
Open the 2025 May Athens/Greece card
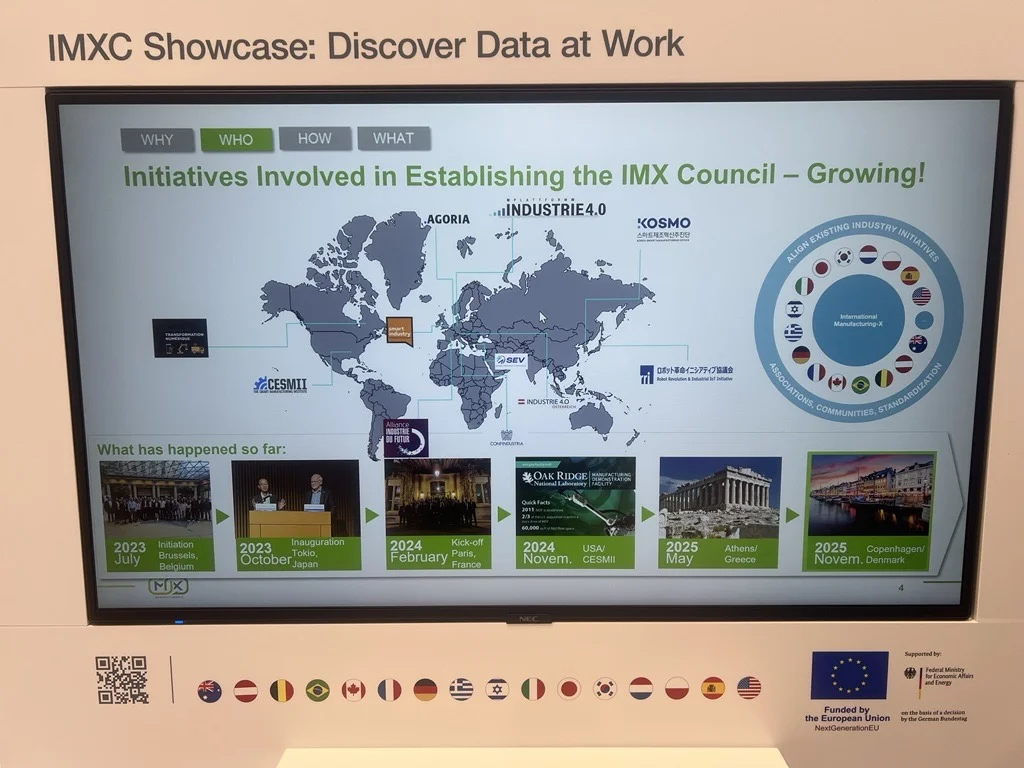720,512
